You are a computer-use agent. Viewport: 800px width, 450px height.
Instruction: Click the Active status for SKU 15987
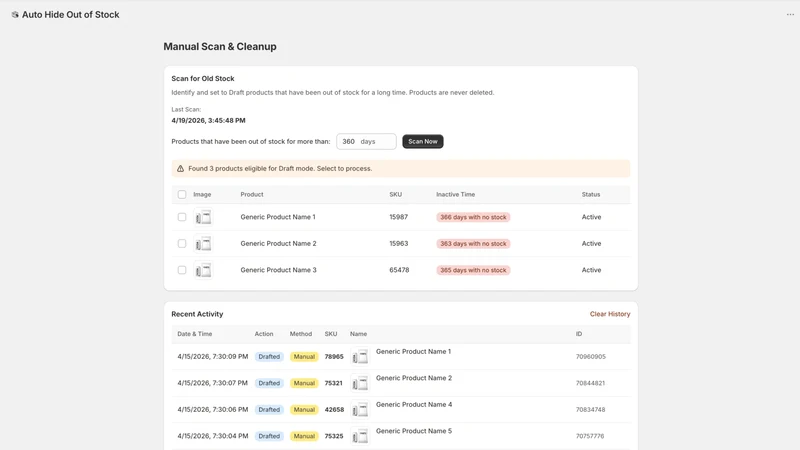point(591,217)
